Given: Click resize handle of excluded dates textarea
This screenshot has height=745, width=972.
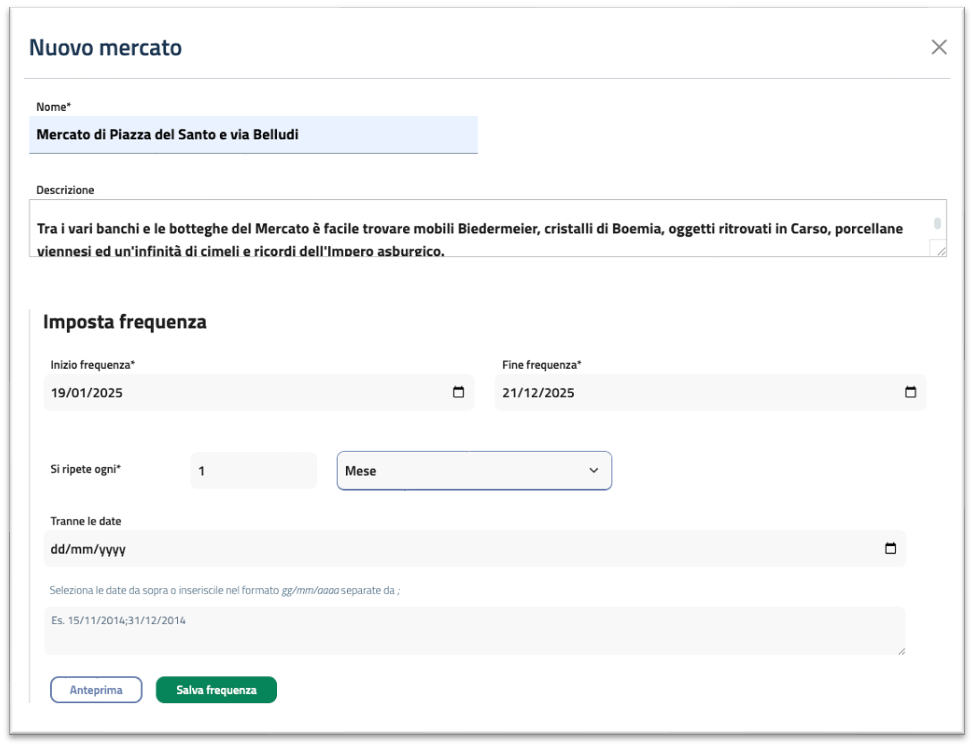Looking at the screenshot, I should tap(900, 650).
